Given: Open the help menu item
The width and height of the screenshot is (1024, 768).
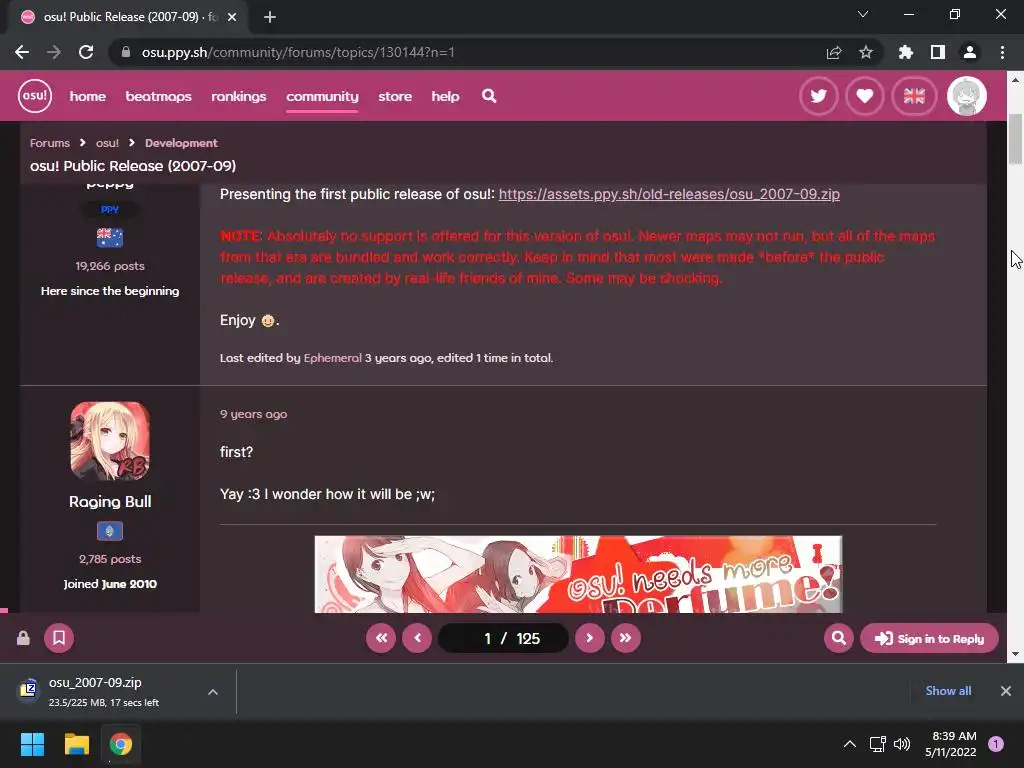Looking at the screenshot, I should pos(445,96).
